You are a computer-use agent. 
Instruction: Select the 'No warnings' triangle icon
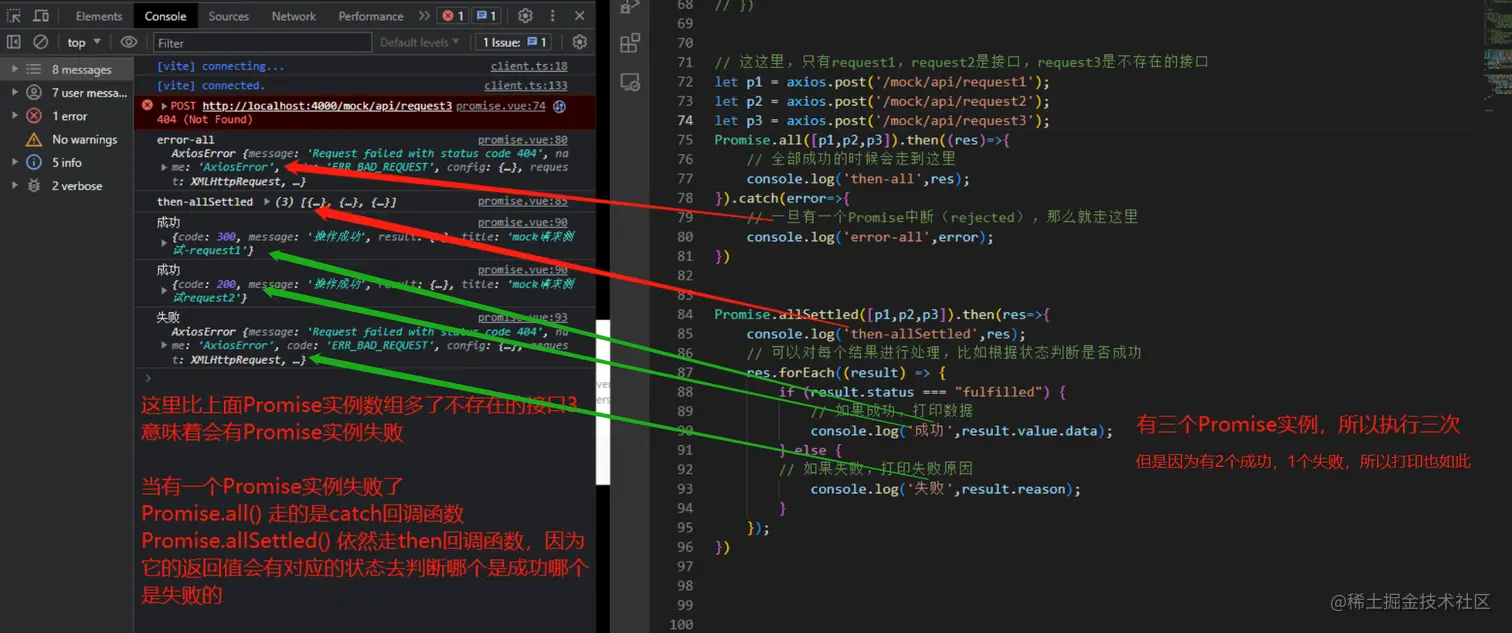(34, 139)
